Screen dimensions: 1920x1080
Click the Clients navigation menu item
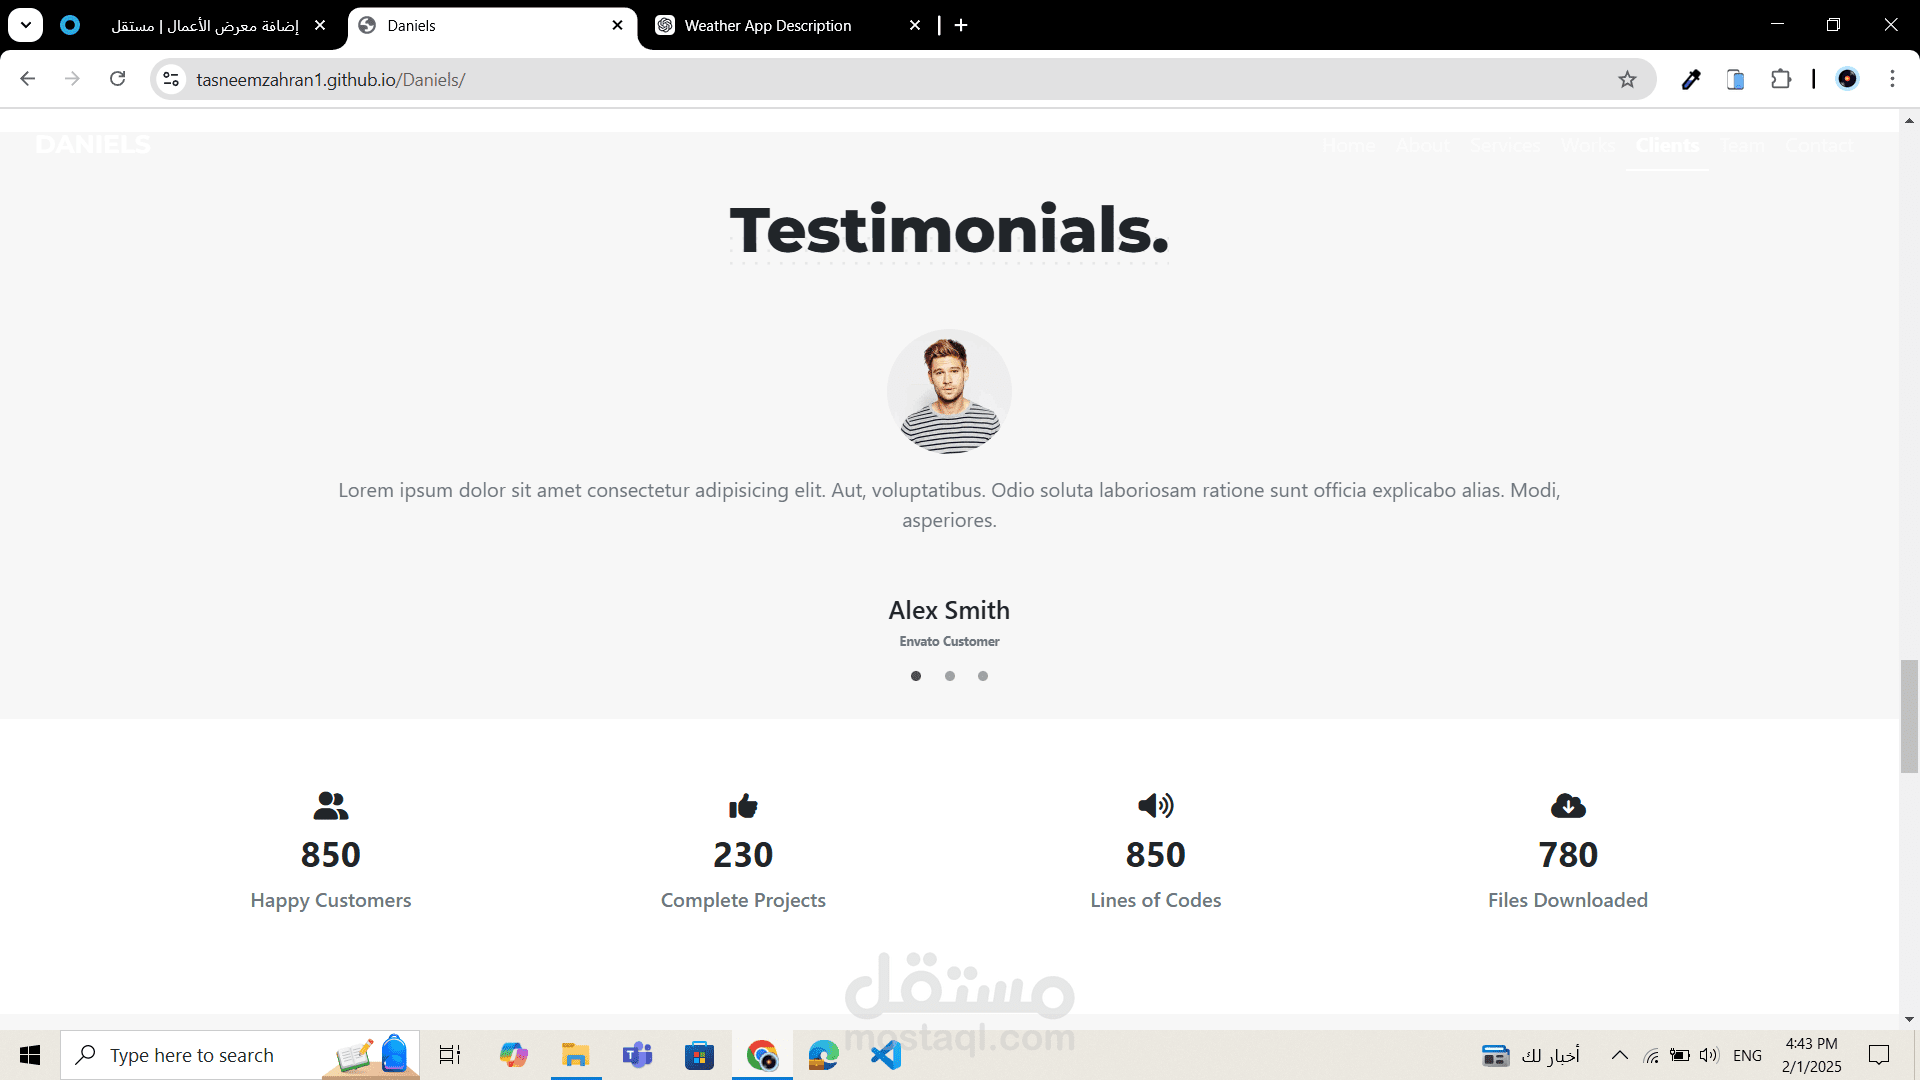coord(1666,146)
